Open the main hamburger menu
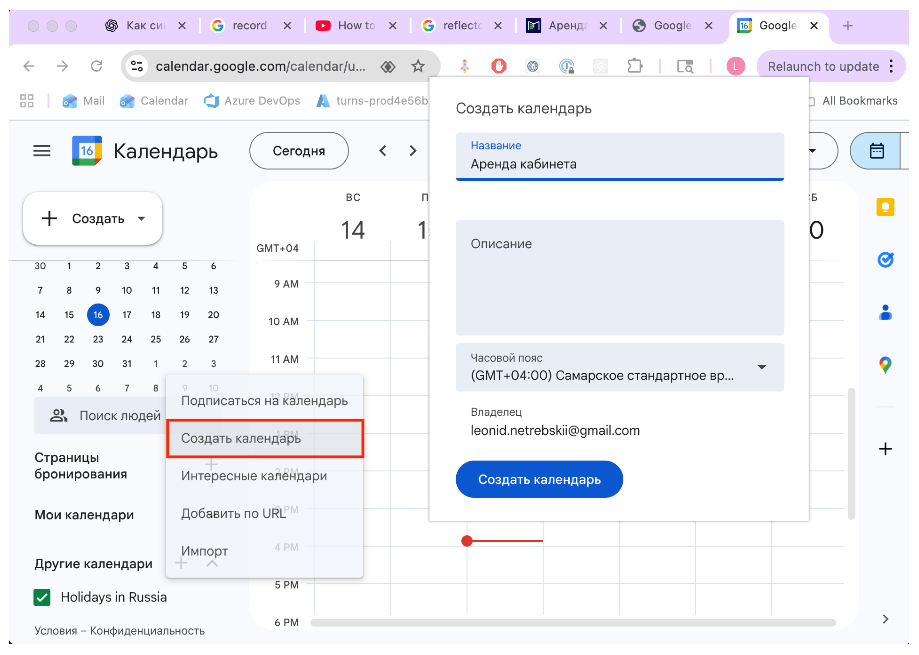Viewport: 919px width, 655px height. tap(41, 150)
